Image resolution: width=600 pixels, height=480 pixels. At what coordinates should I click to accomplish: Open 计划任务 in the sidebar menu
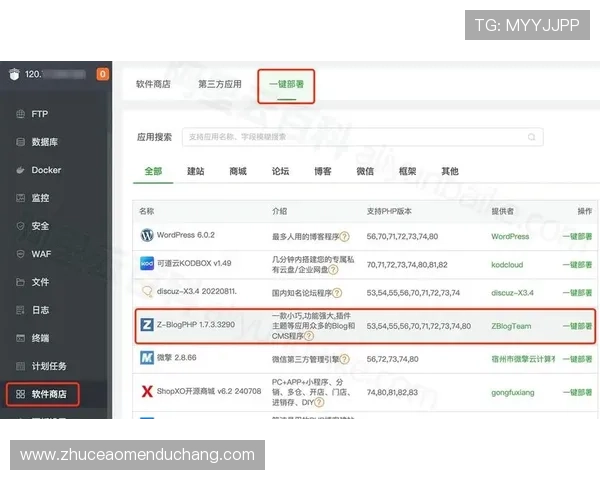(49, 366)
